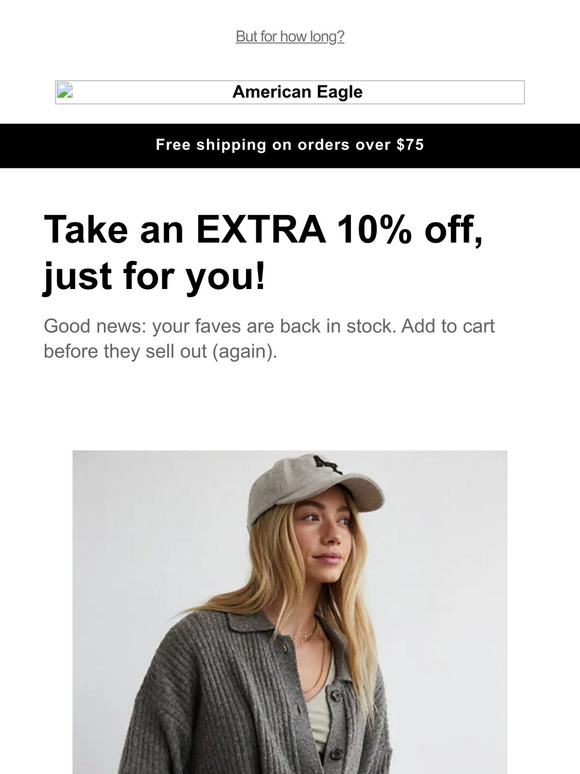Open the "But for how long?" link

click(x=290, y=37)
